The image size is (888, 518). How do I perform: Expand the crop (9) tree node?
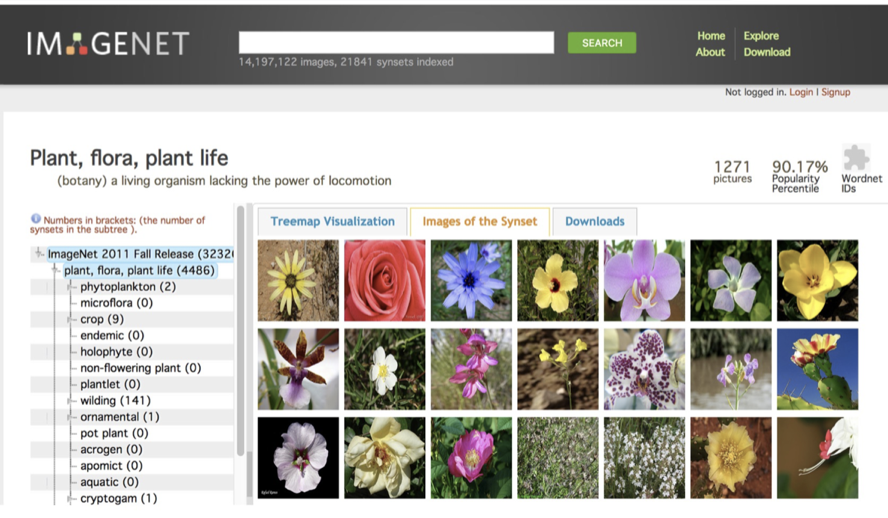point(71,319)
